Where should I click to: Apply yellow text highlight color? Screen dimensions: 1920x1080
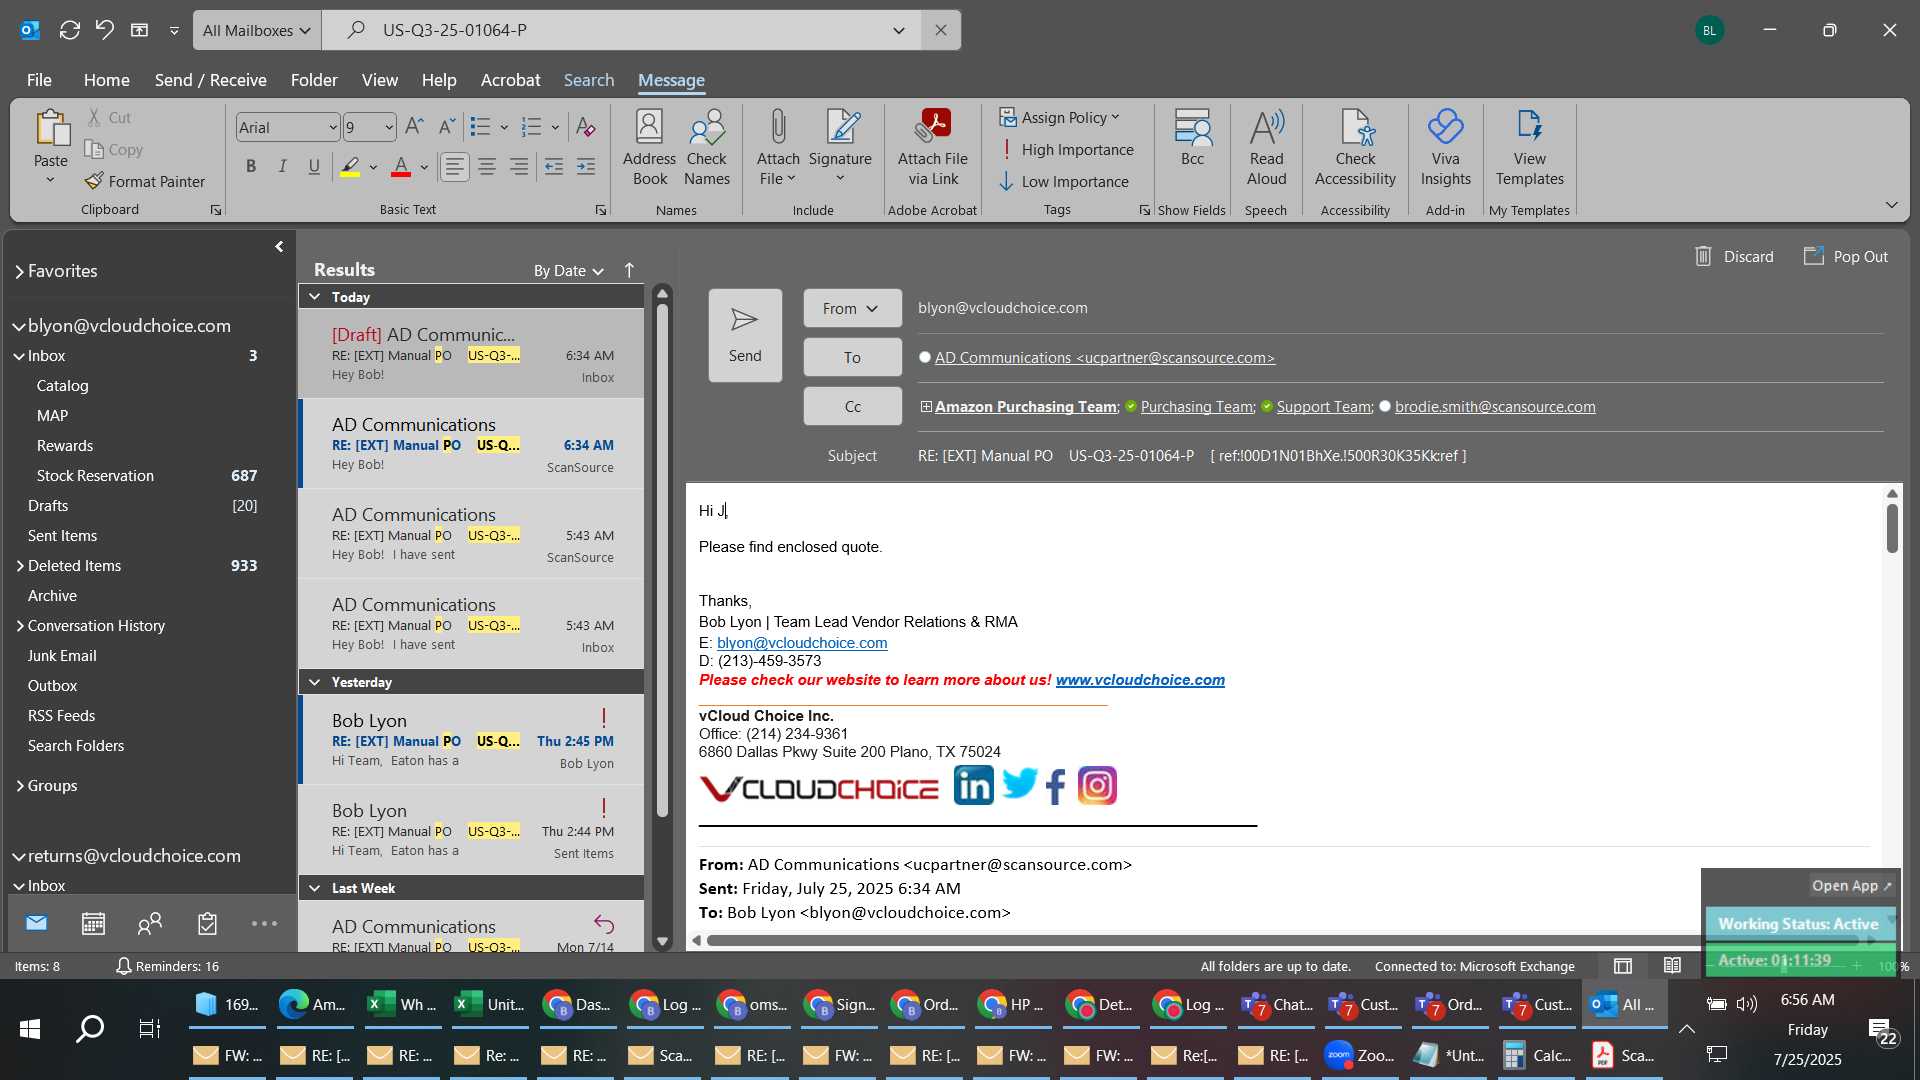(349, 166)
